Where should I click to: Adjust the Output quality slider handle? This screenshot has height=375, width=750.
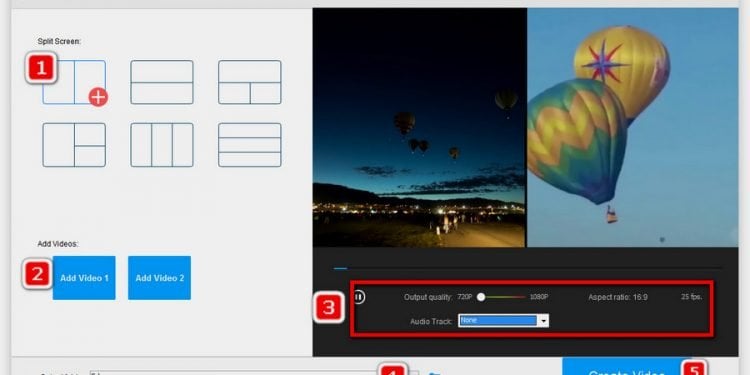point(481,297)
